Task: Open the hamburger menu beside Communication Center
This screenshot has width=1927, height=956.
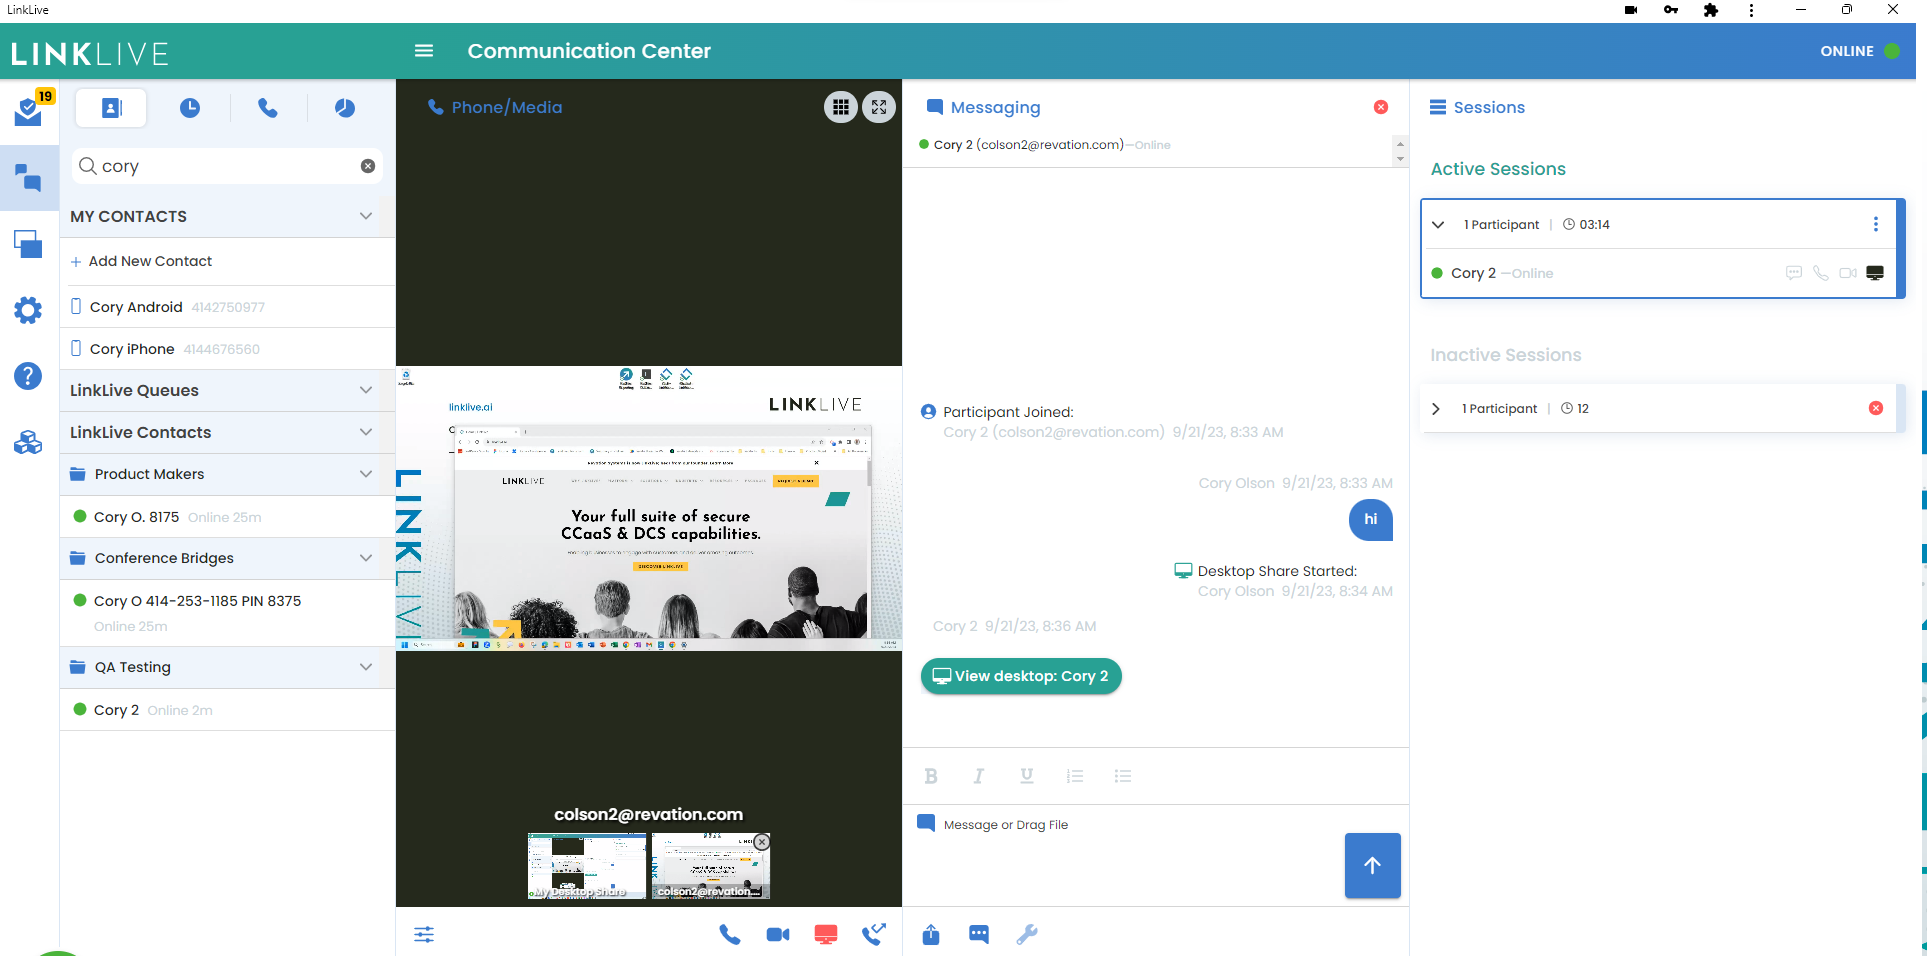Action: 424,51
